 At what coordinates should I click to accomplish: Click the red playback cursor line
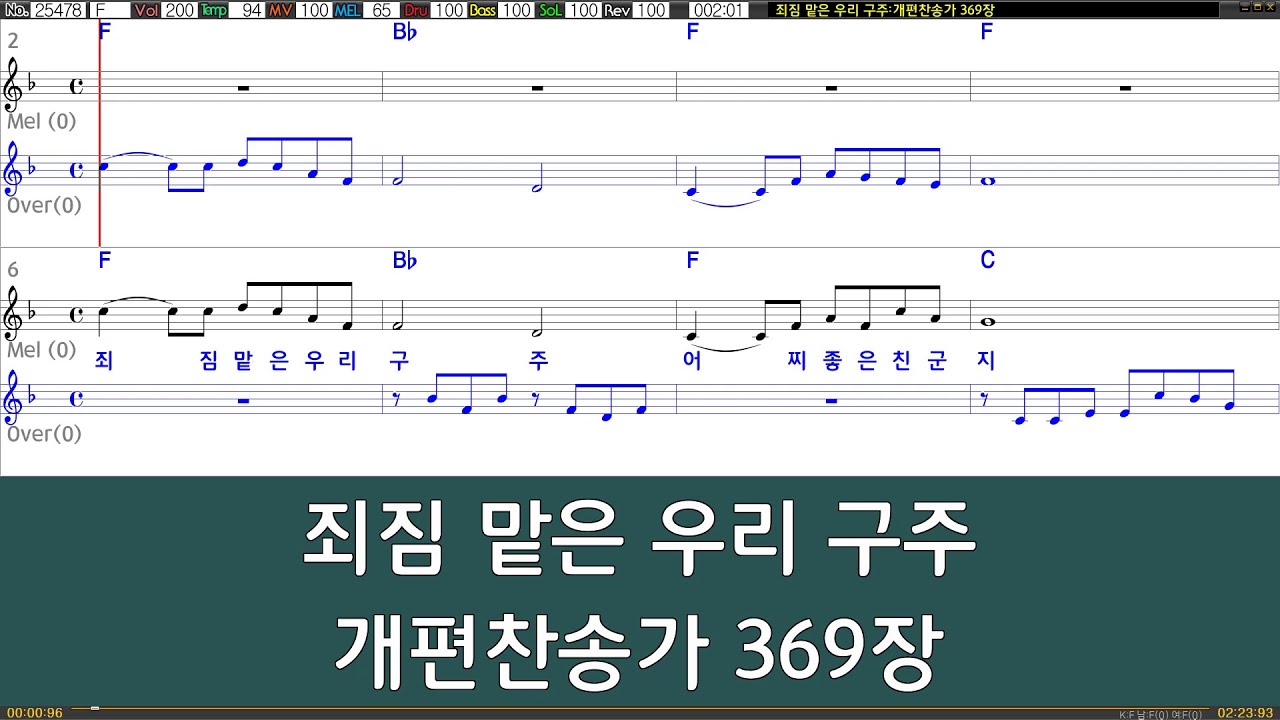[99, 133]
